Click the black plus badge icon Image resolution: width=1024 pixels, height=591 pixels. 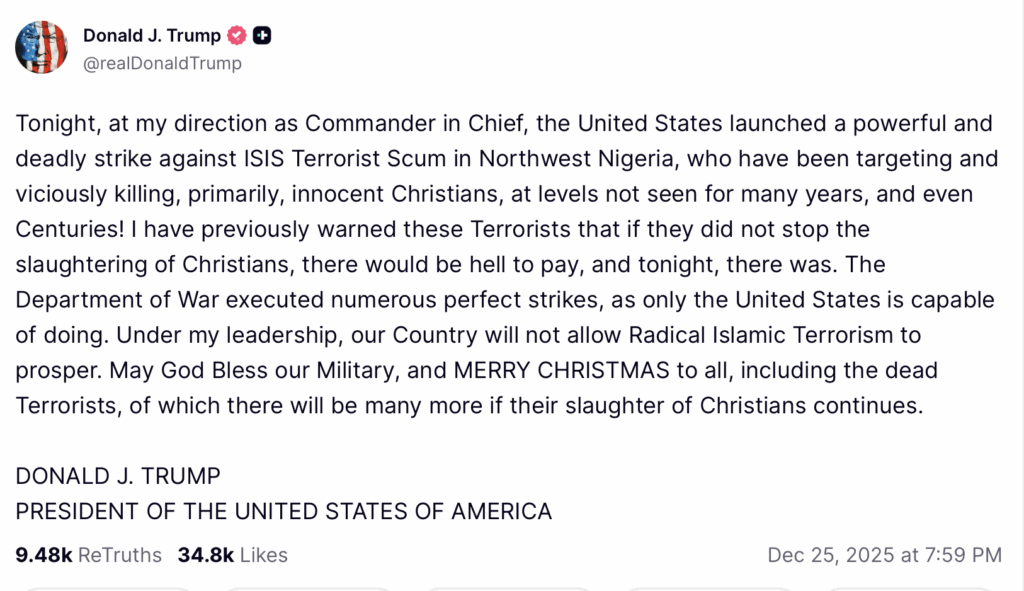pyautogui.click(x=262, y=36)
